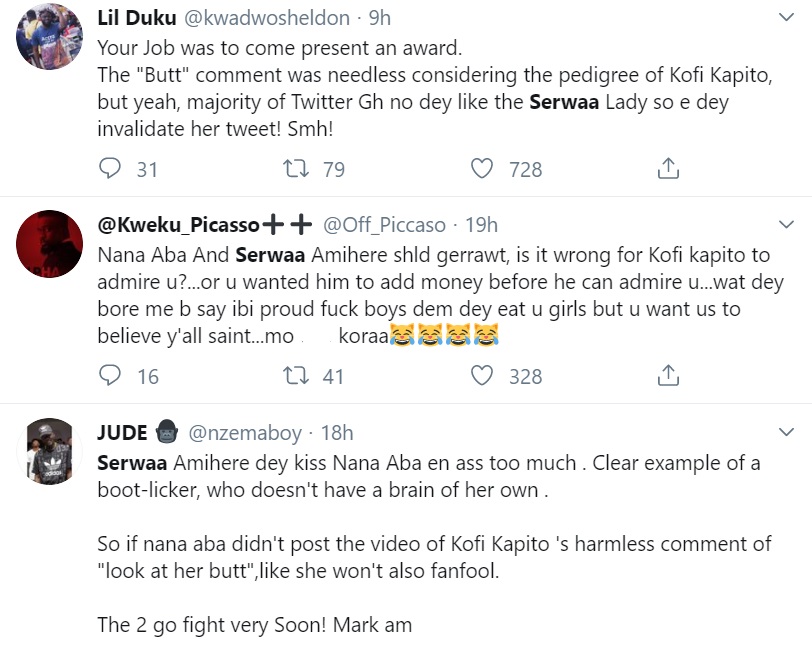
Task: Retweet Kweku_Picasso's tweet
Action: [298, 376]
